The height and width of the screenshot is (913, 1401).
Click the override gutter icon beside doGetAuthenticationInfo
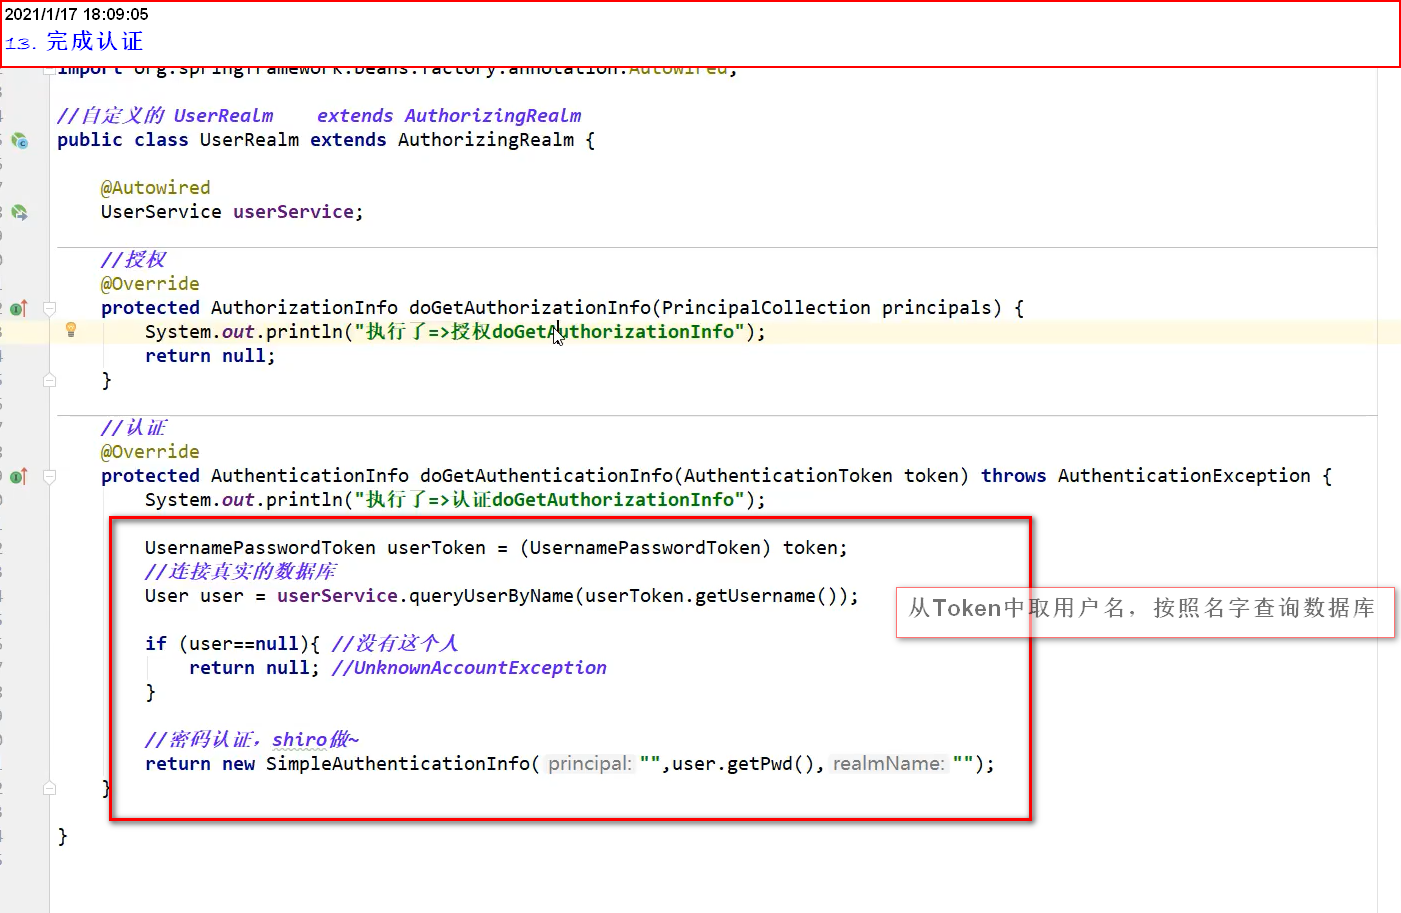[19, 477]
